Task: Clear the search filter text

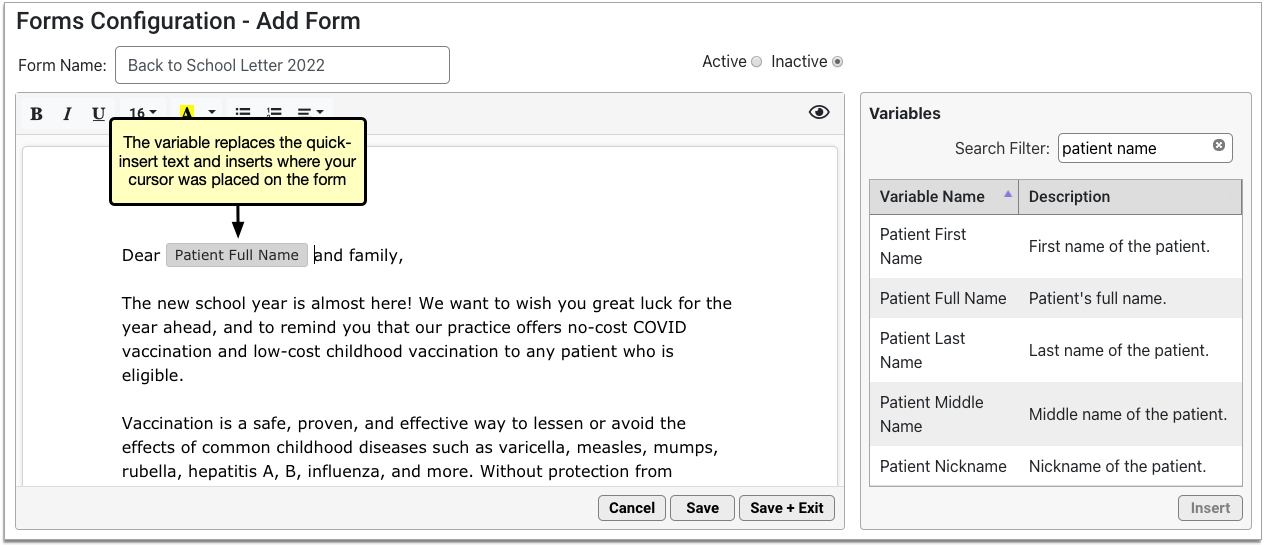Action: pyautogui.click(x=1219, y=146)
